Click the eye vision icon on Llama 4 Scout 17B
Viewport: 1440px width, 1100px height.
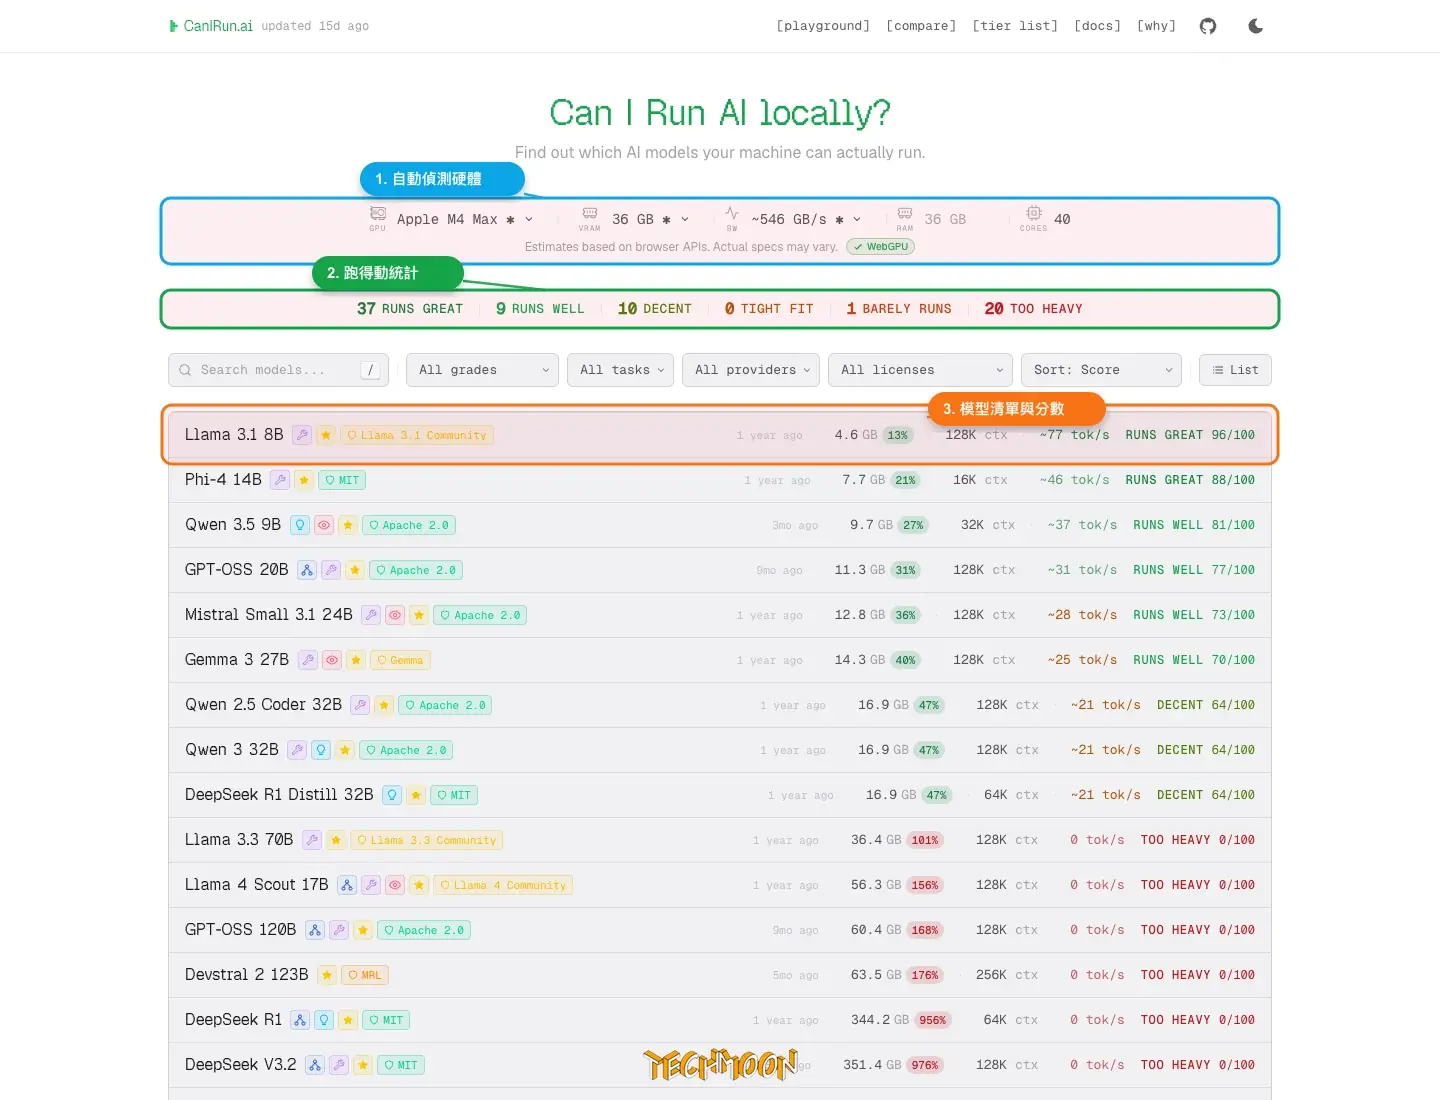[395, 885]
